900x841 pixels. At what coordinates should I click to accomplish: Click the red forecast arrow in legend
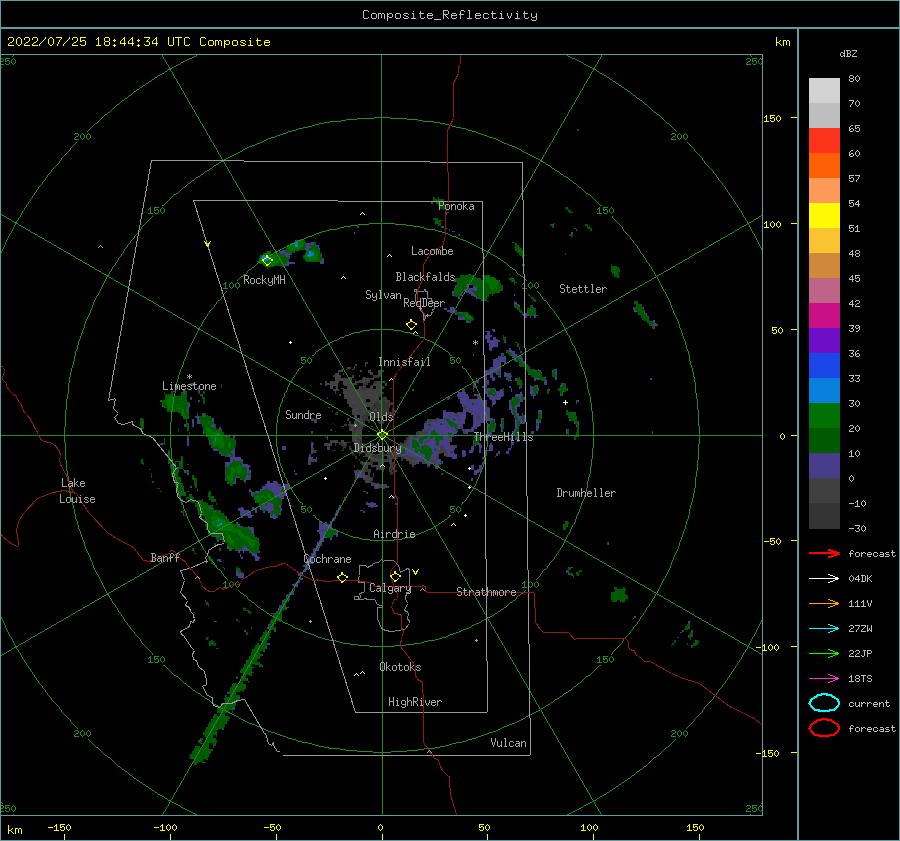click(x=824, y=553)
